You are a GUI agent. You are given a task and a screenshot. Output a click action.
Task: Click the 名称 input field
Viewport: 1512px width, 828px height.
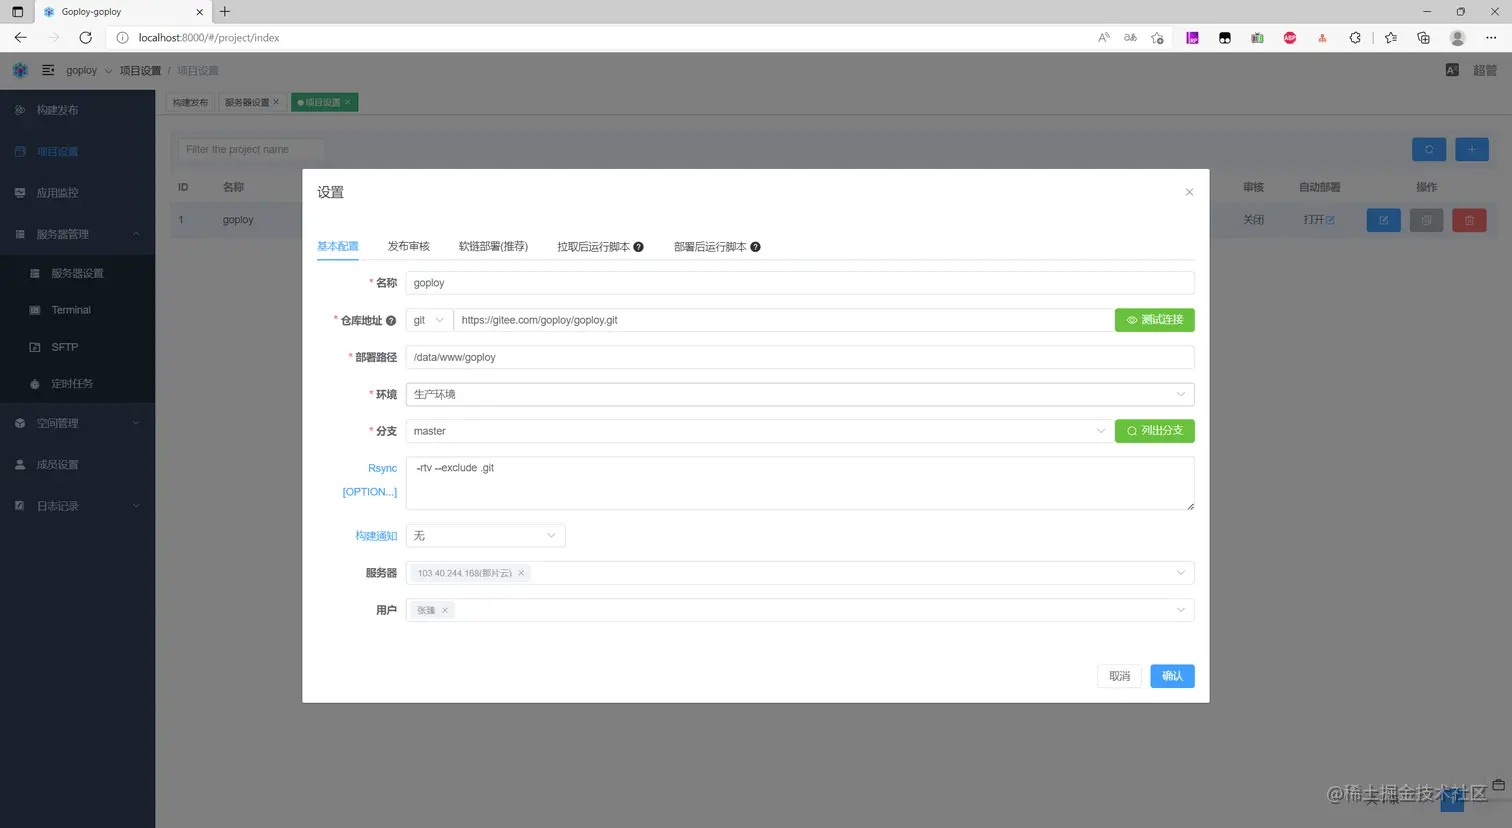(800, 283)
